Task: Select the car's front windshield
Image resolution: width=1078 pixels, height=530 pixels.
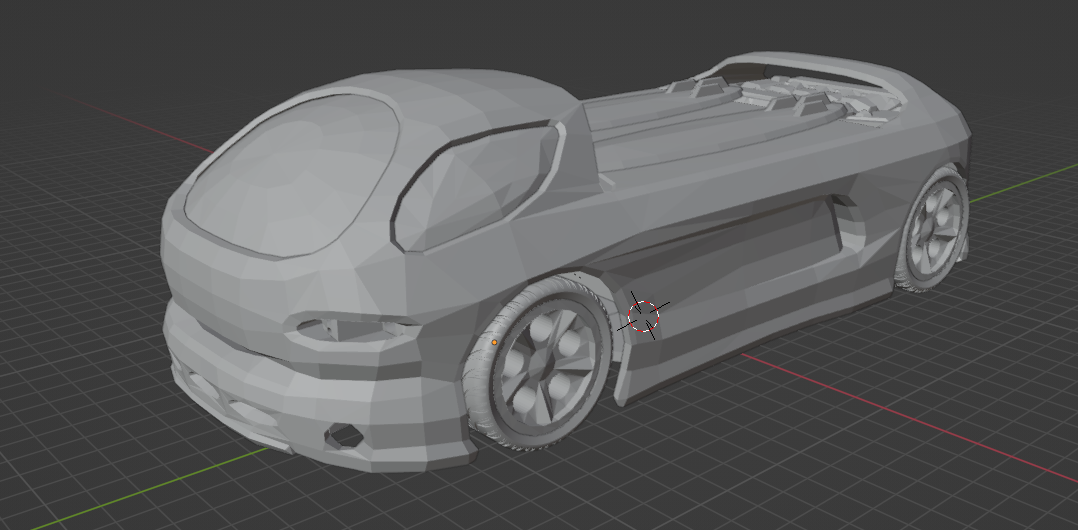Action: tap(293, 177)
